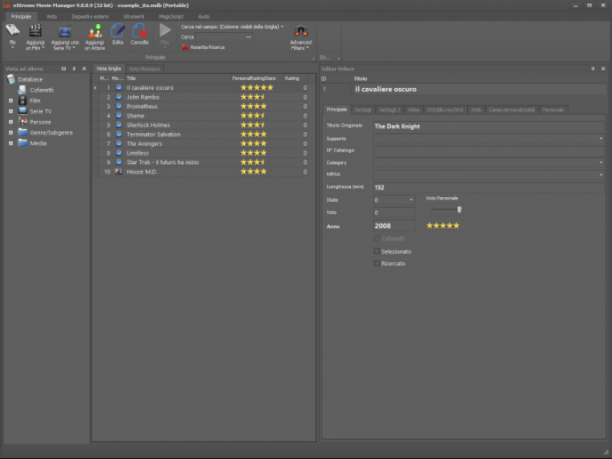Open the Strumenti ribbon tab
Viewport: 612px width, 459px height.
133,16
